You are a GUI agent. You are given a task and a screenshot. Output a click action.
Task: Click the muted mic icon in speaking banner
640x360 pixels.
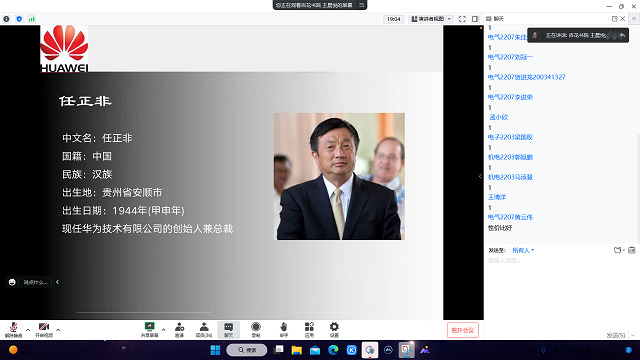point(535,36)
